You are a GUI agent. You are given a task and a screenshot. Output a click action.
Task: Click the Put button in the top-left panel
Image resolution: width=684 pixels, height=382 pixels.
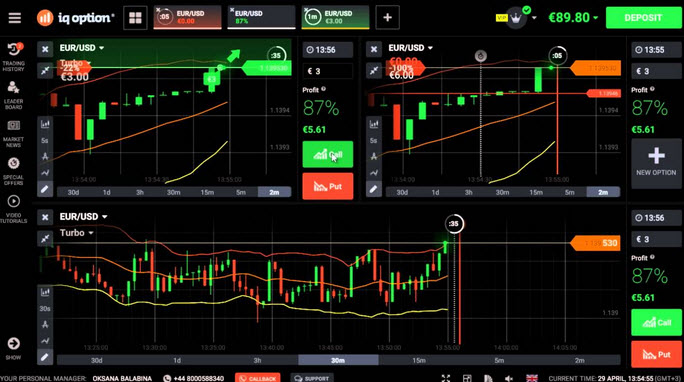[x=328, y=186]
